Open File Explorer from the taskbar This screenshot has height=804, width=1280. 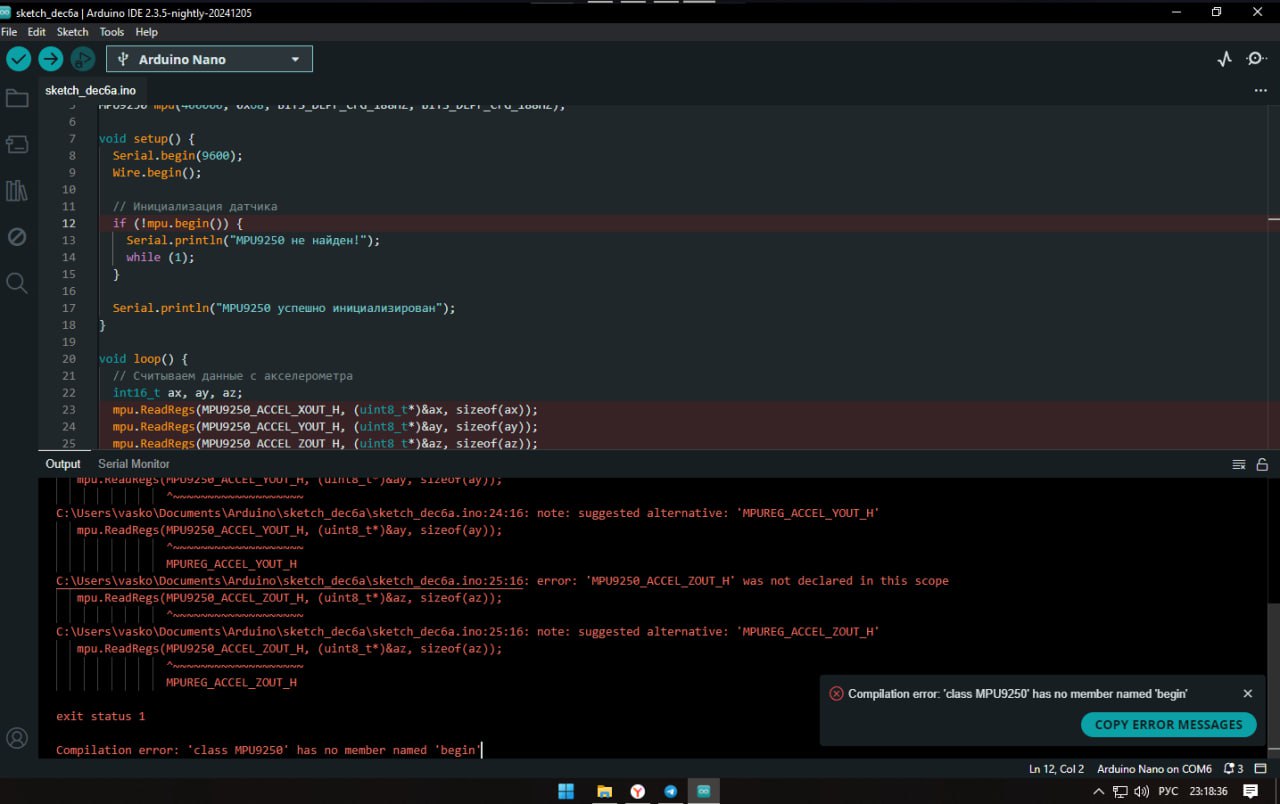(604, 791)
